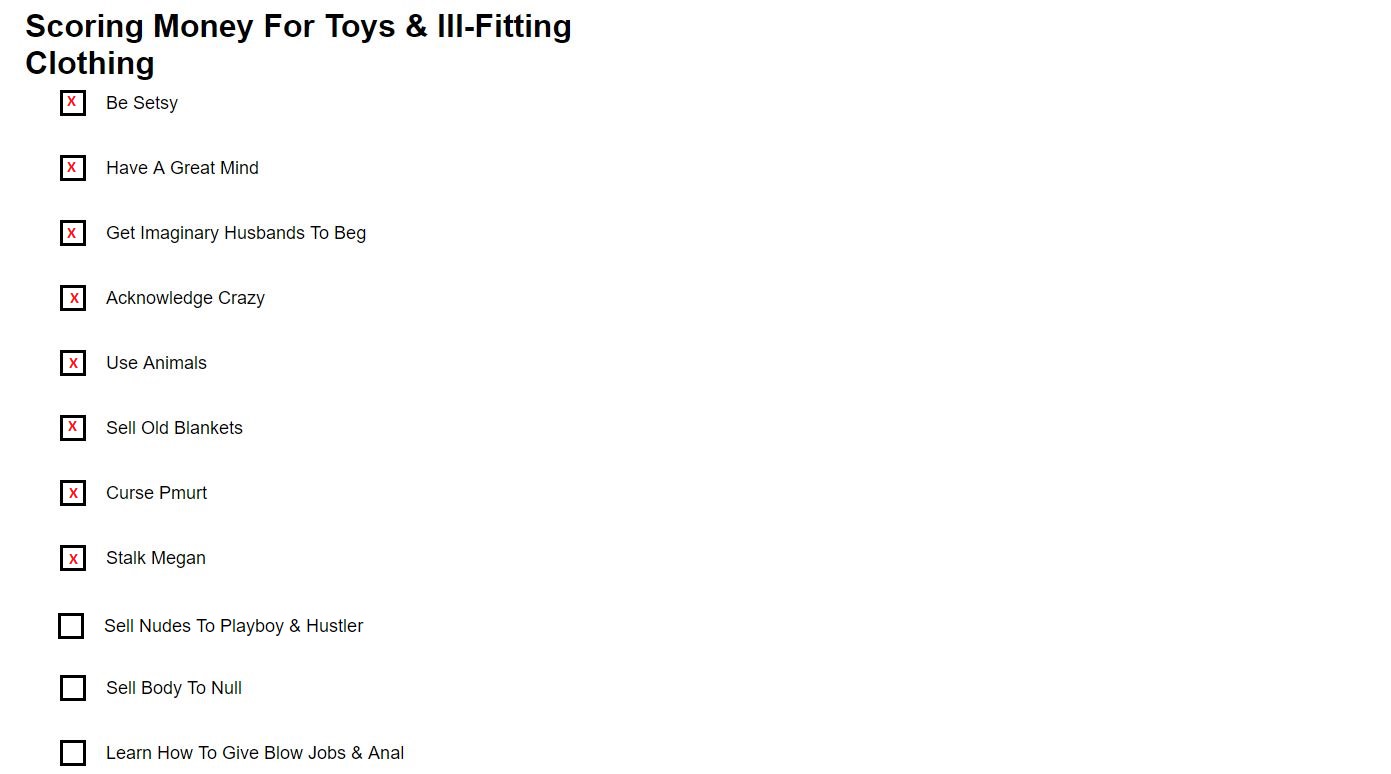The height and width of the screenshot is (774, 1391).
Task: Click the Curse Pmurt label text
Action: [x=156, y=493]
